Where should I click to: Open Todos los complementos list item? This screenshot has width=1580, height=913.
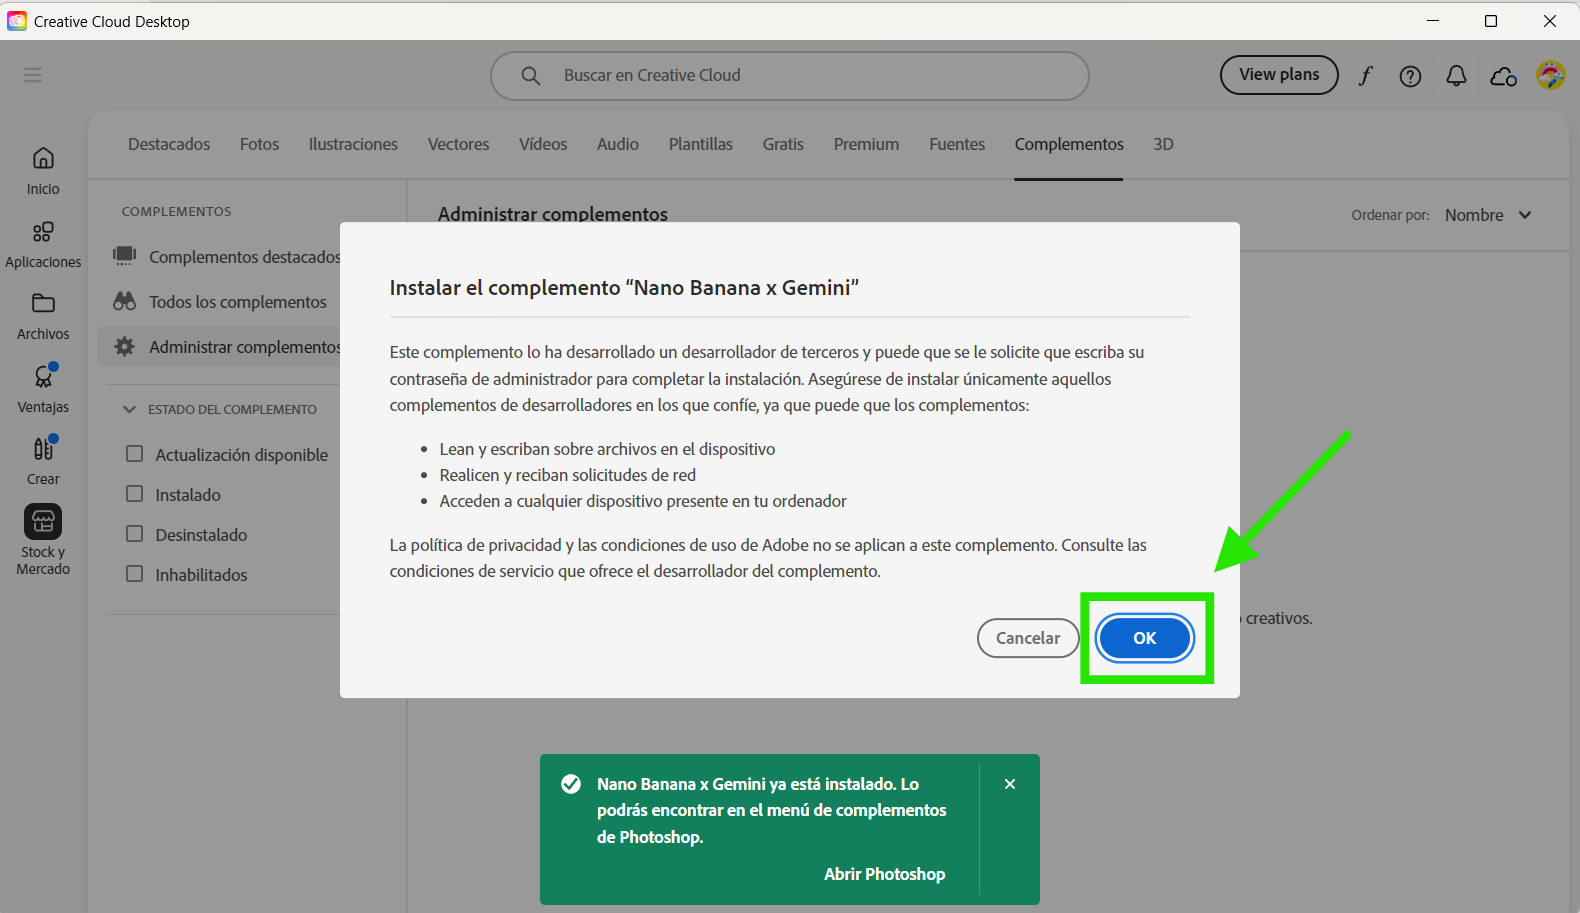pyautogui.click(x=220, y=302)
